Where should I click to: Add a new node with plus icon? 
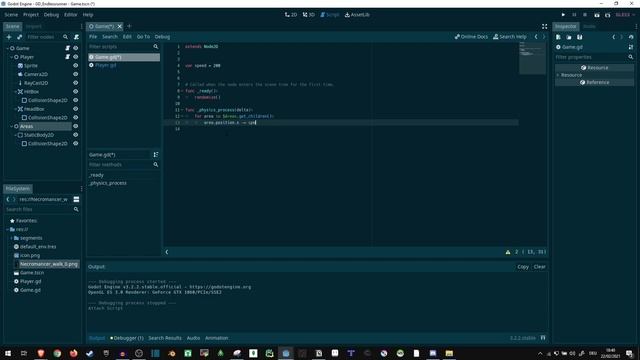click(9, 37)
